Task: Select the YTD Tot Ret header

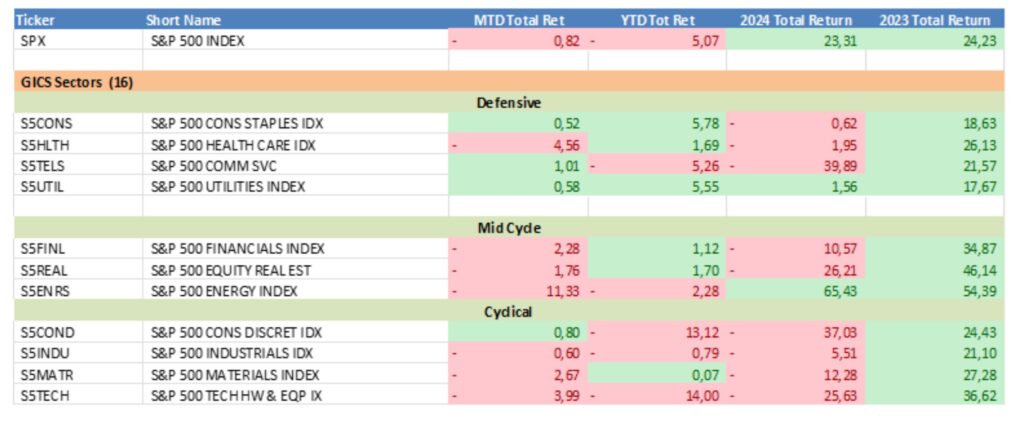Action: (x=656, y=20)
